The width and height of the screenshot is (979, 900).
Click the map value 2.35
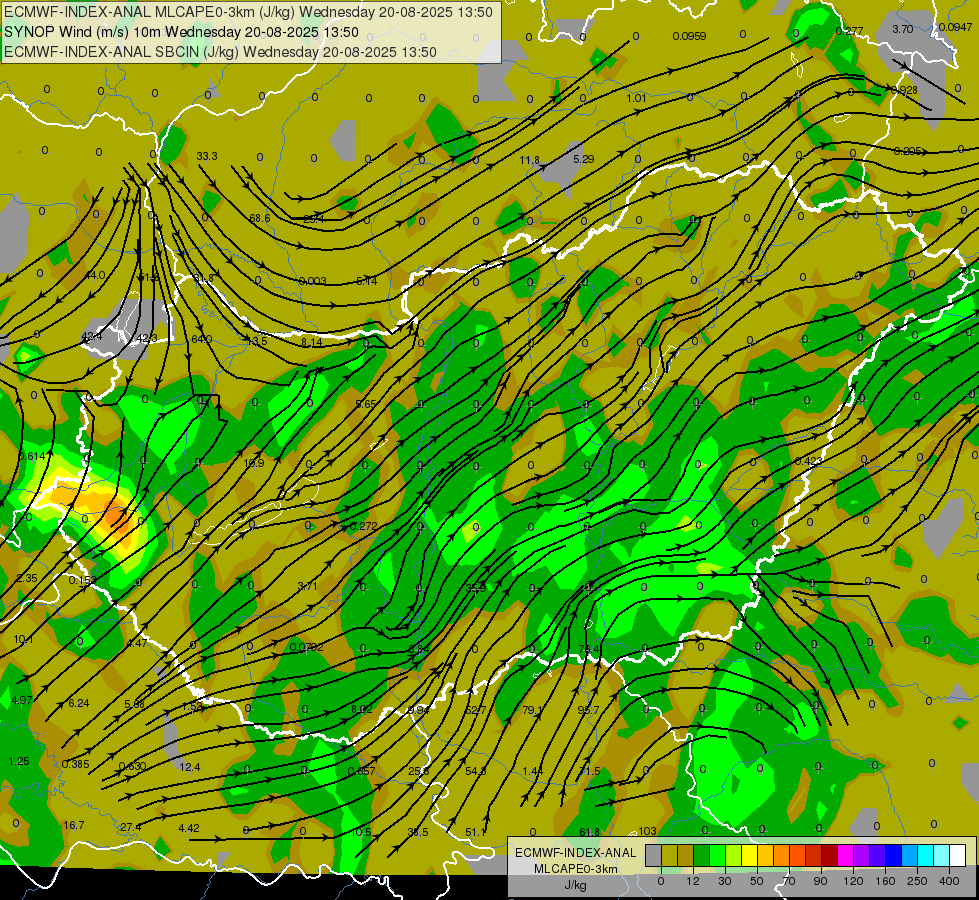click(x=27, y=578)
